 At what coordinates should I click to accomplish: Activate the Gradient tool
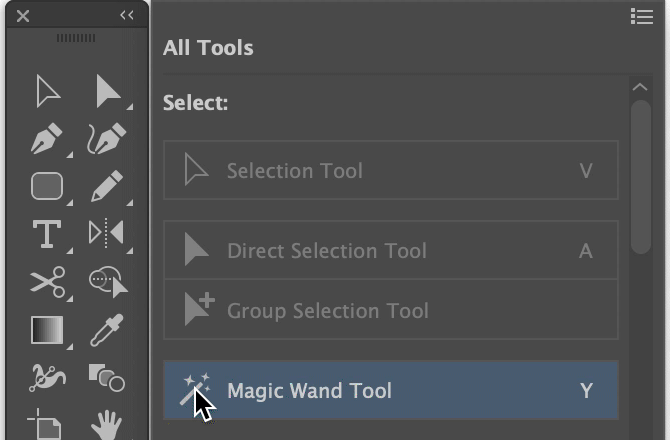(x=46, y=330)
